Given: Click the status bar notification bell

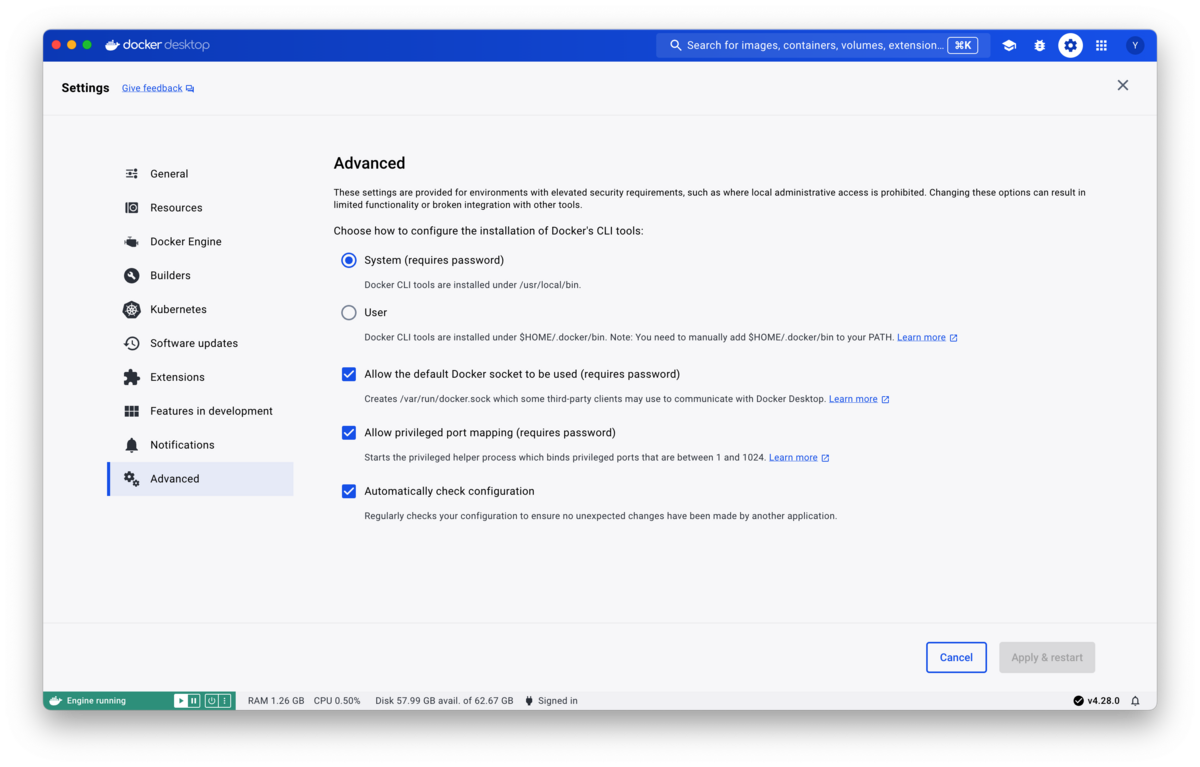Looking at the screenshot, I should 1135,701.
